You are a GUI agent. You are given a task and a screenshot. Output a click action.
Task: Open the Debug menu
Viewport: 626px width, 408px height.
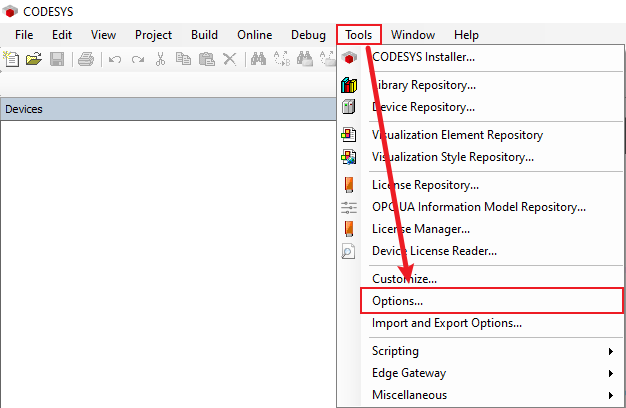pyautogui.click(x=308, y=35)
